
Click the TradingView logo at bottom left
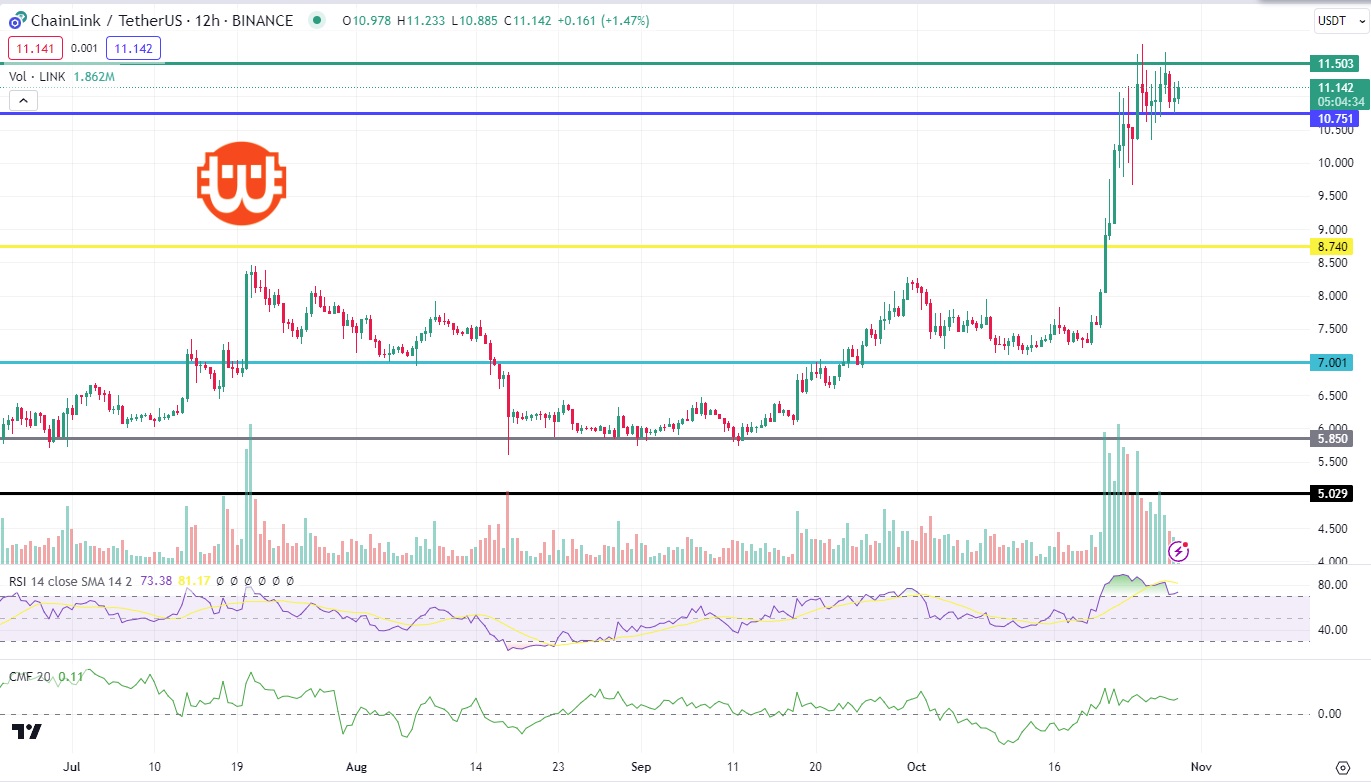click(27, 732)
